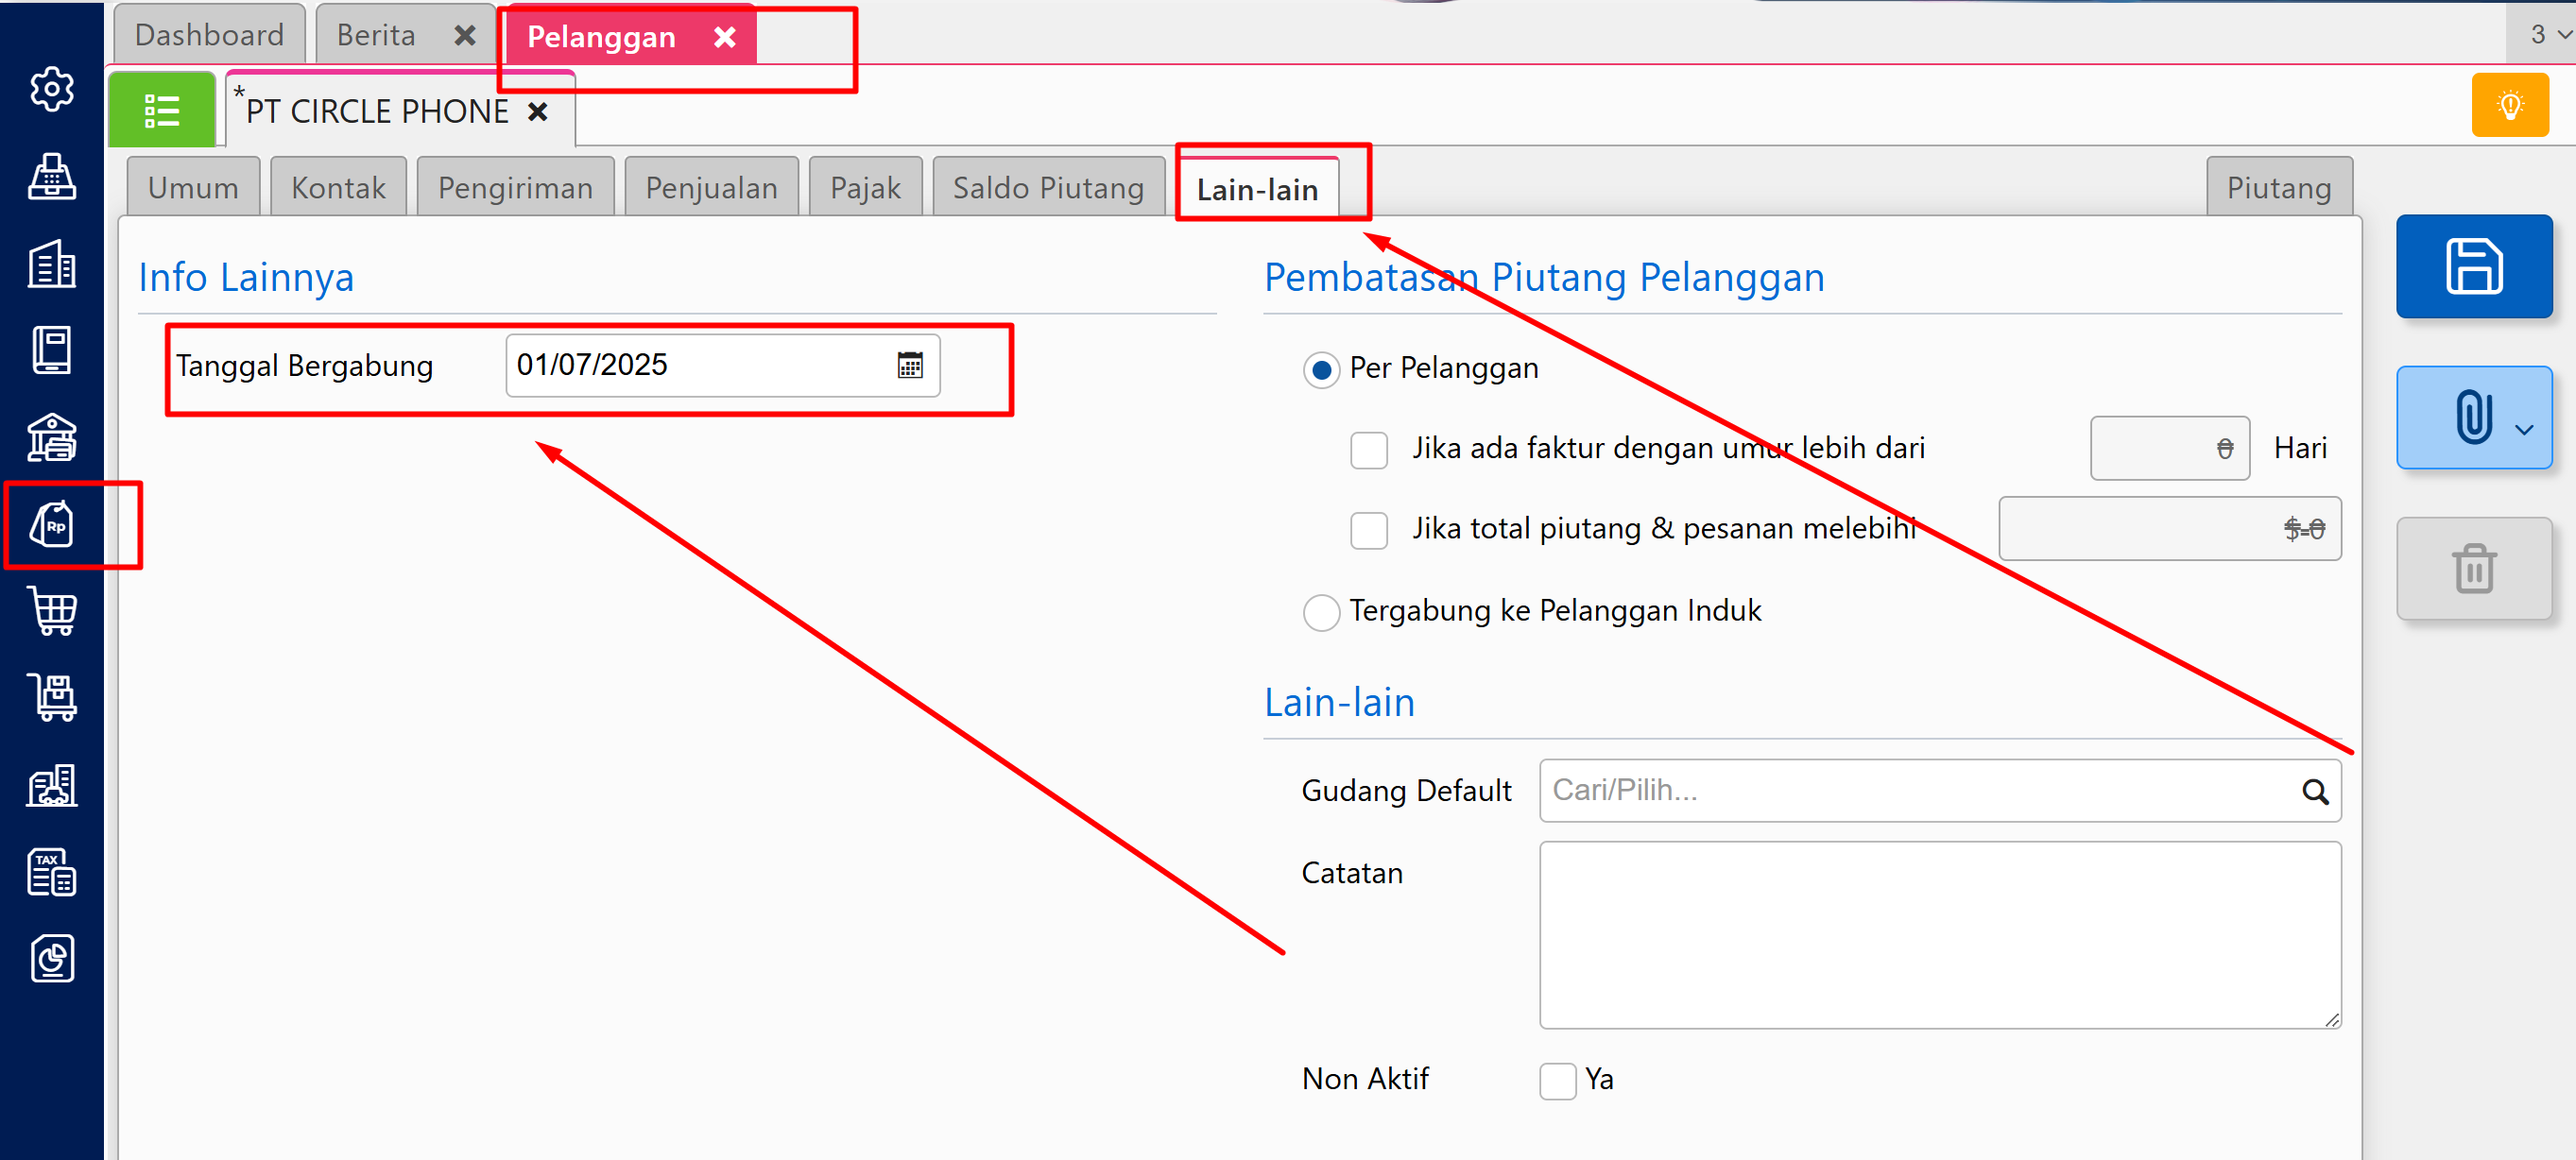This screenshot has height=1160, width=2576.
Task: Open the Rp price-tag sales module
Action: pos(51,524)
